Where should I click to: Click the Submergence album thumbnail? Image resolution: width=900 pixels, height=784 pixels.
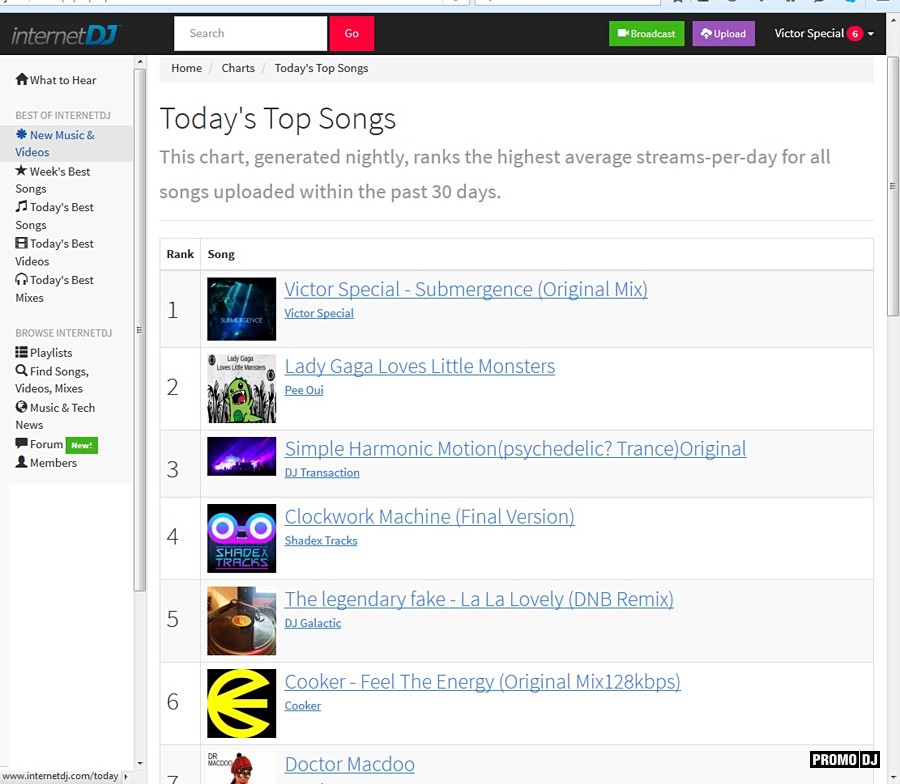[241, 309]
